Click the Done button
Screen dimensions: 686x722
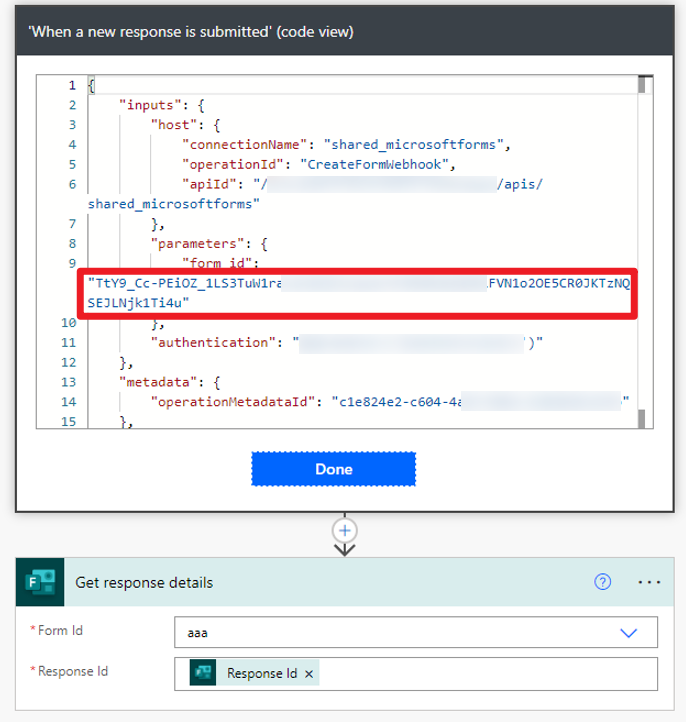coord(333,469)
